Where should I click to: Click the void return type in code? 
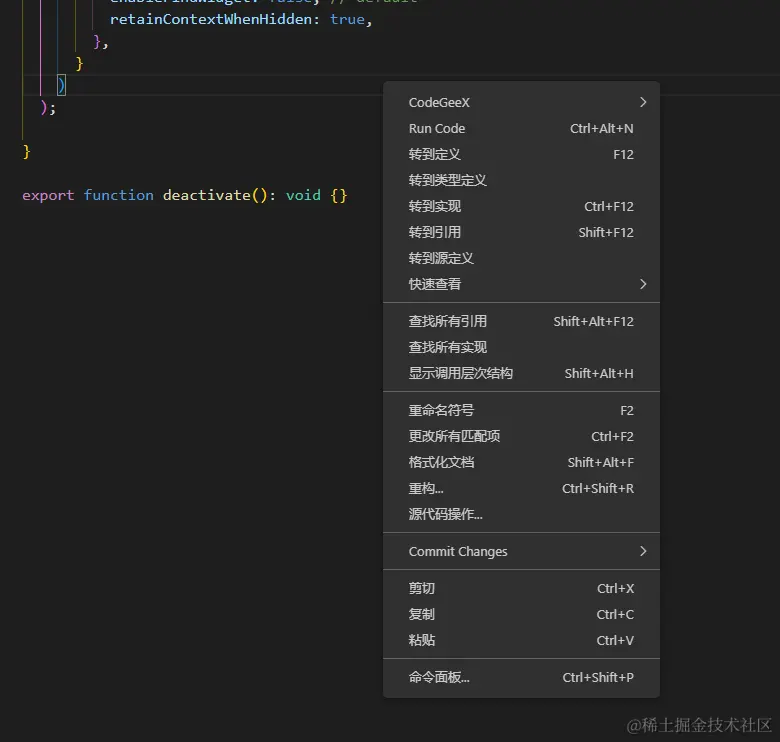pos(303,195)
